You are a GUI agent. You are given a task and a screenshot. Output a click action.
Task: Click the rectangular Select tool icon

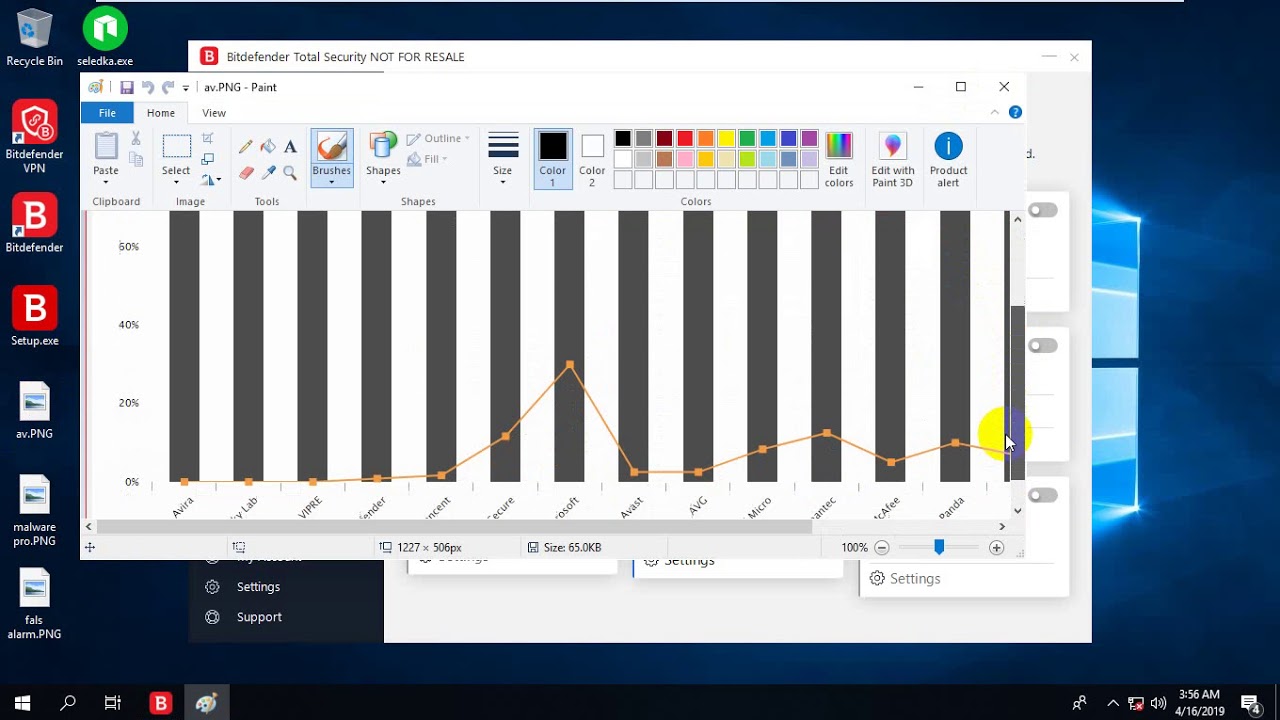pyautogui.click(x=176, y=146)
